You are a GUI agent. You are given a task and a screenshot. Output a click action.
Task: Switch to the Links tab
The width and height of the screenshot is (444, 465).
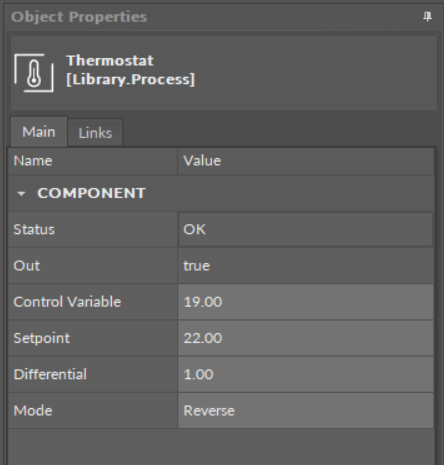point(95,133)
